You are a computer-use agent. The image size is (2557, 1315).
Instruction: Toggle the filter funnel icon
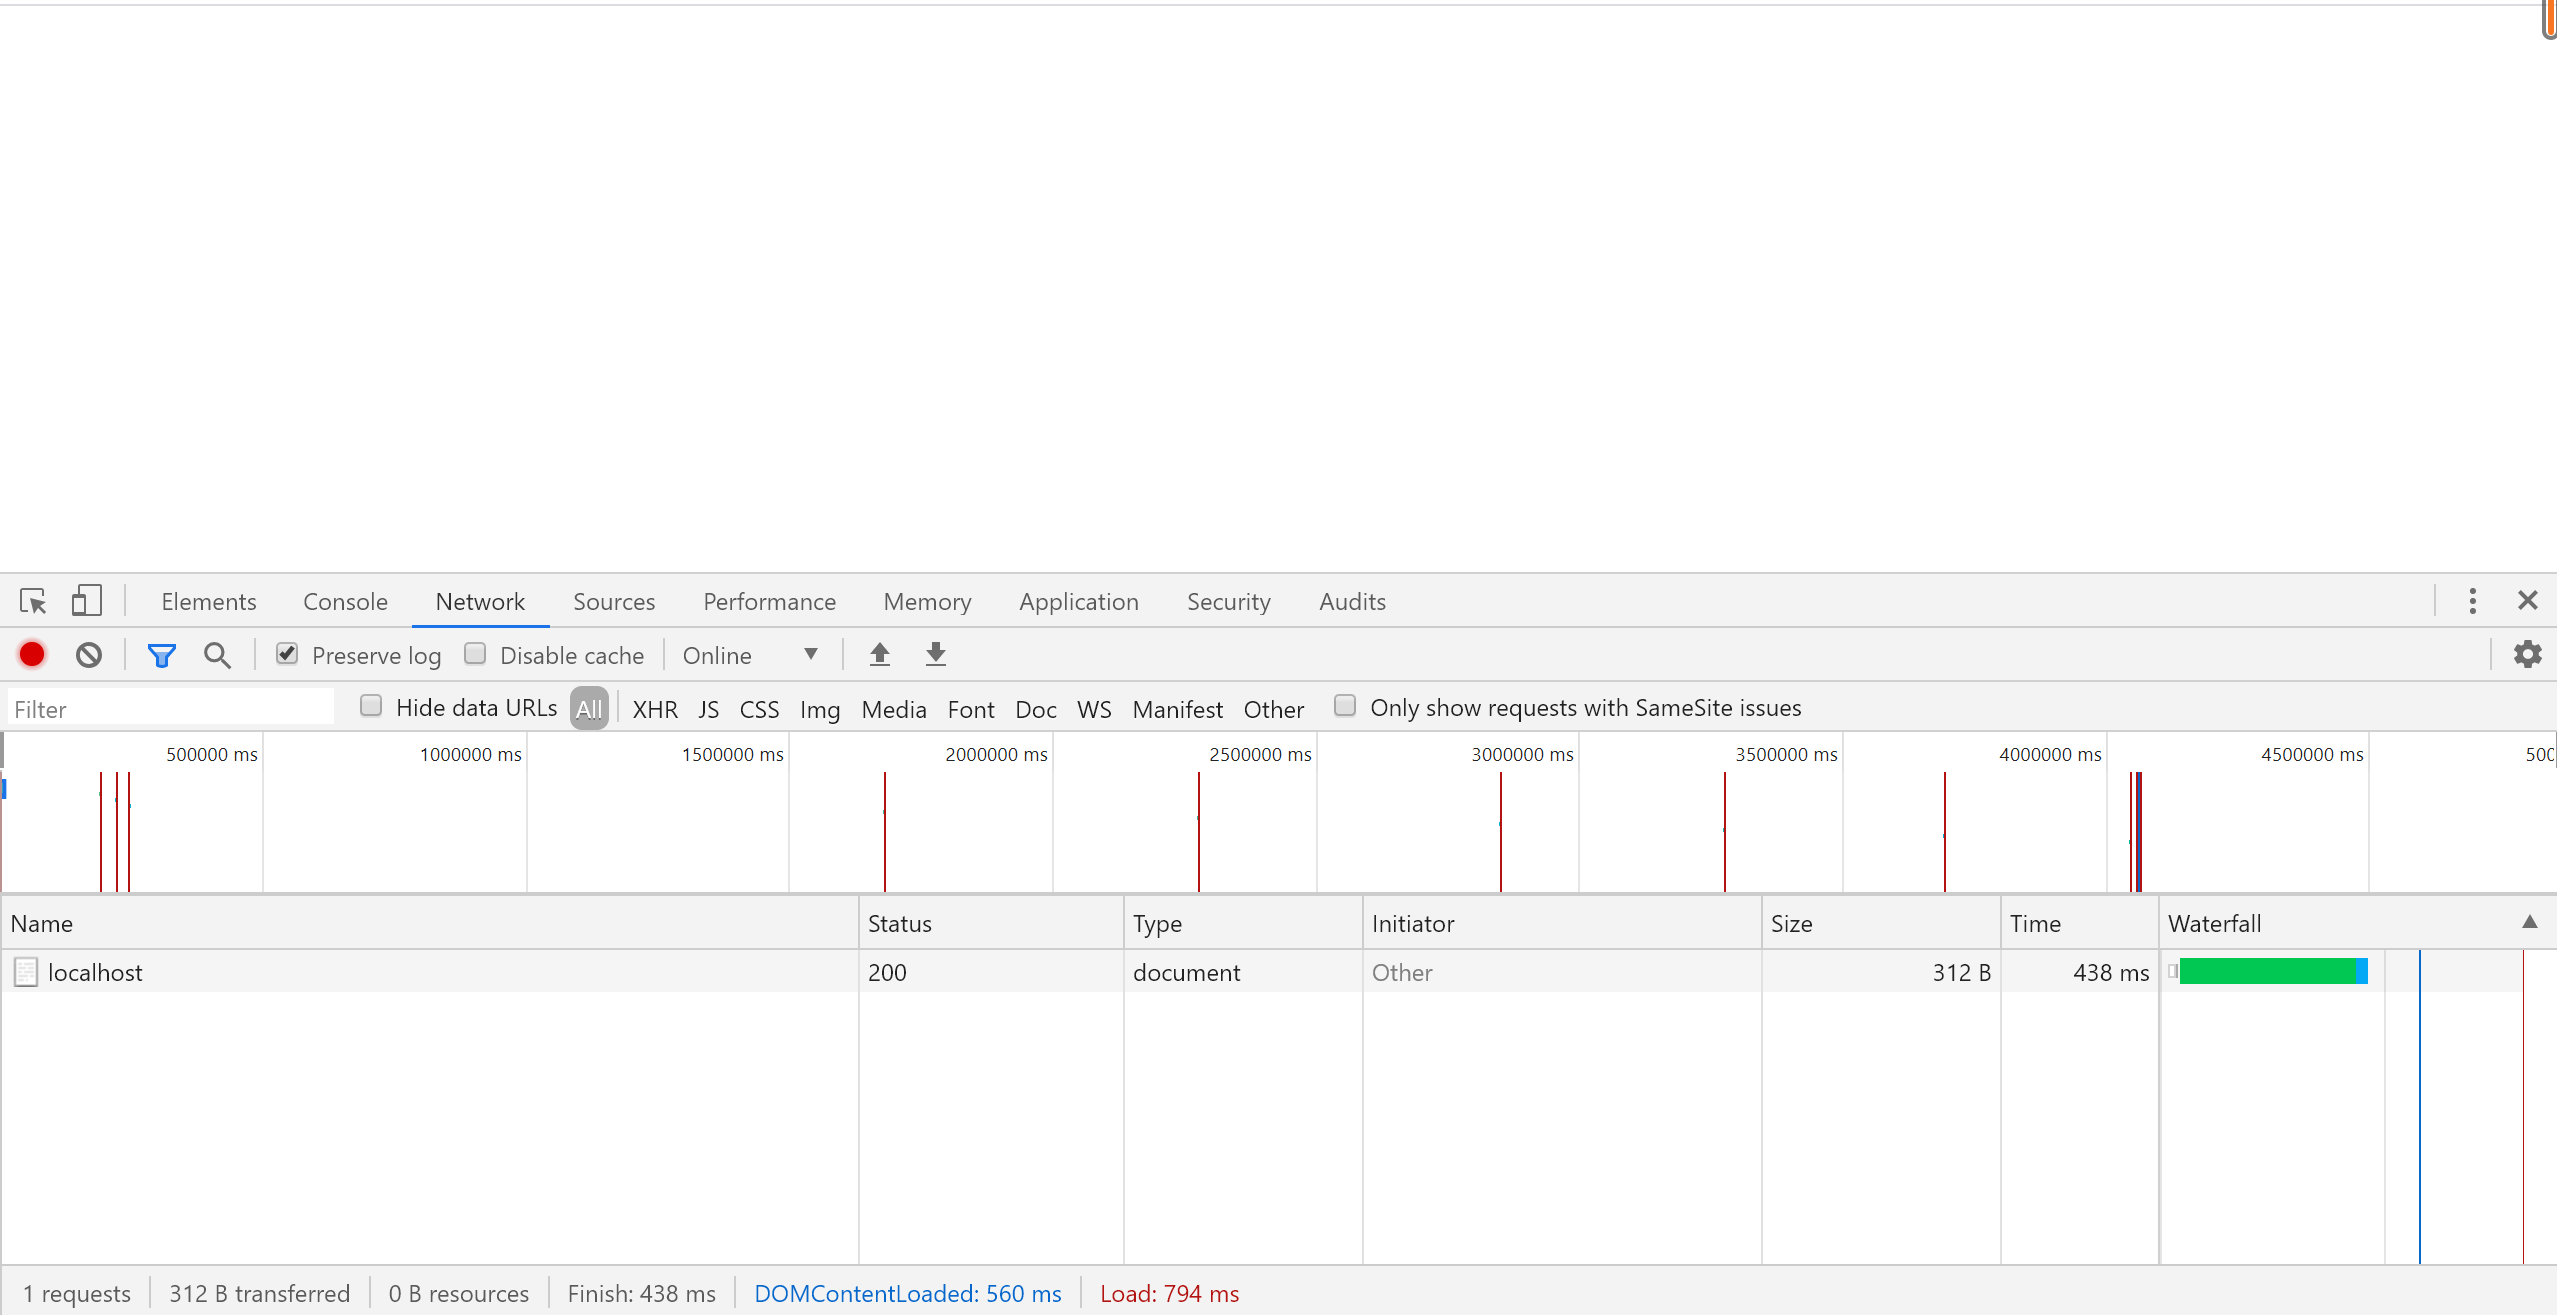pyautogui.click(x=161, y=655)
